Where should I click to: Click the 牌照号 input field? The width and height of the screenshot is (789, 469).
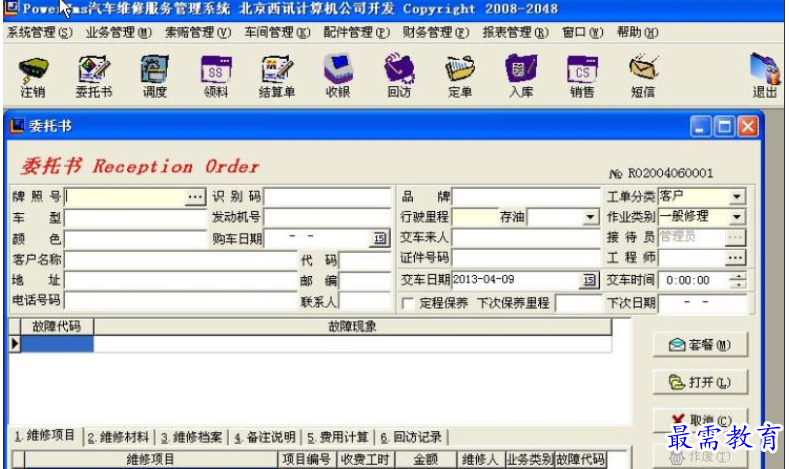coord(125,196)
